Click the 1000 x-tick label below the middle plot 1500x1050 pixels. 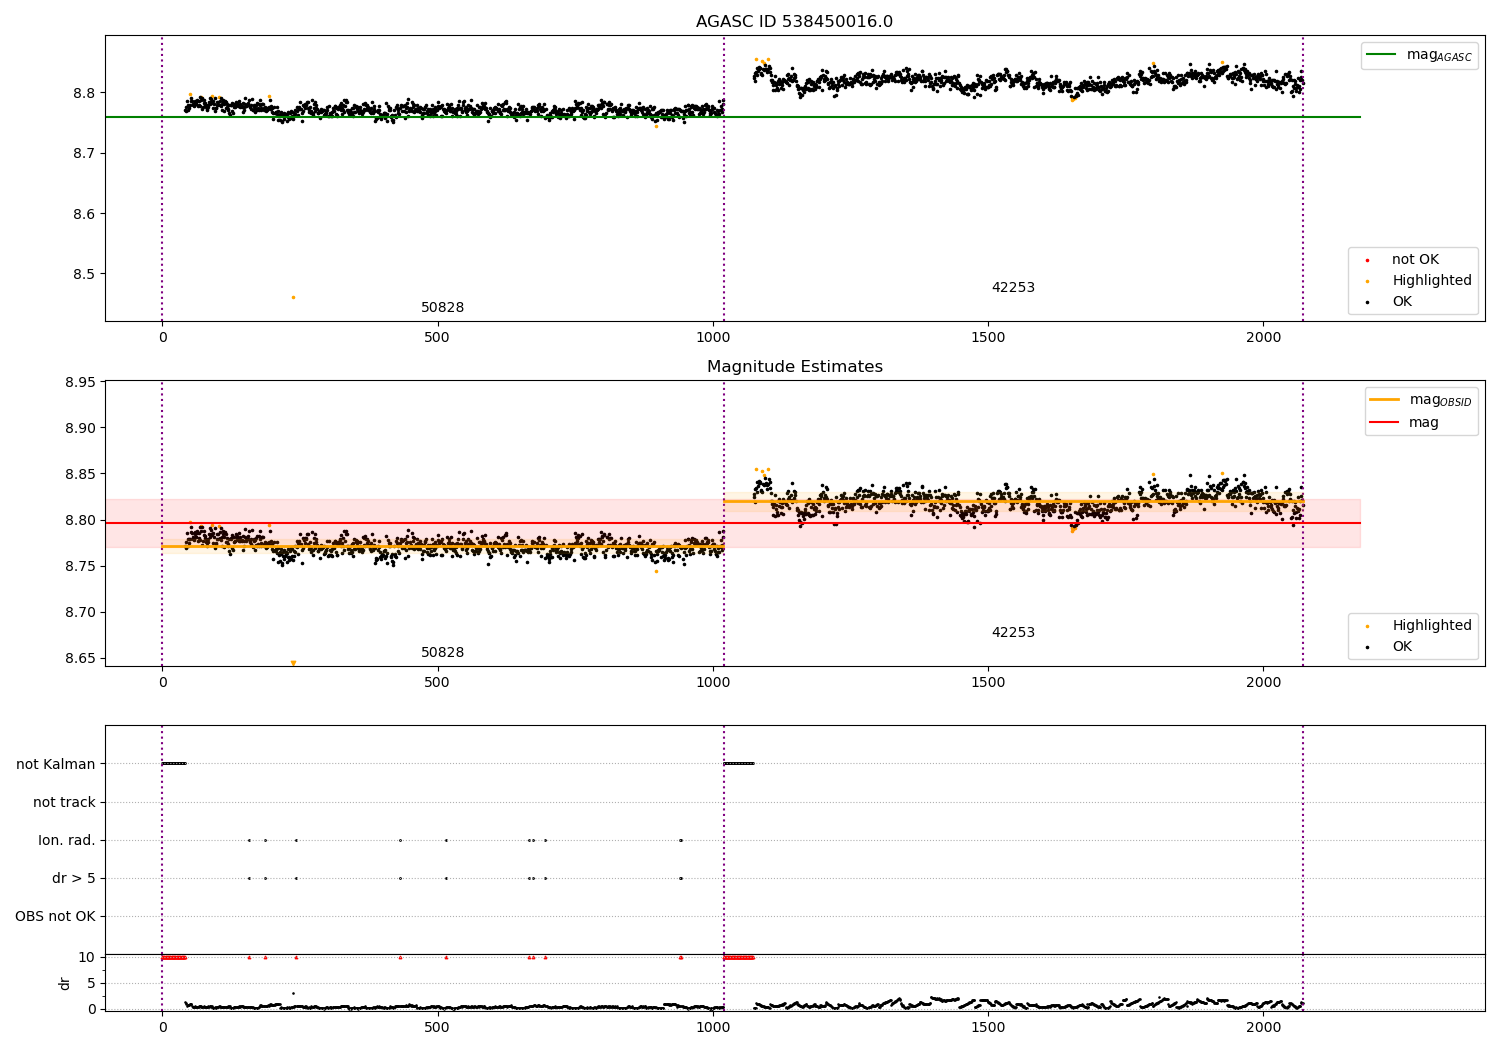[713, 682]
